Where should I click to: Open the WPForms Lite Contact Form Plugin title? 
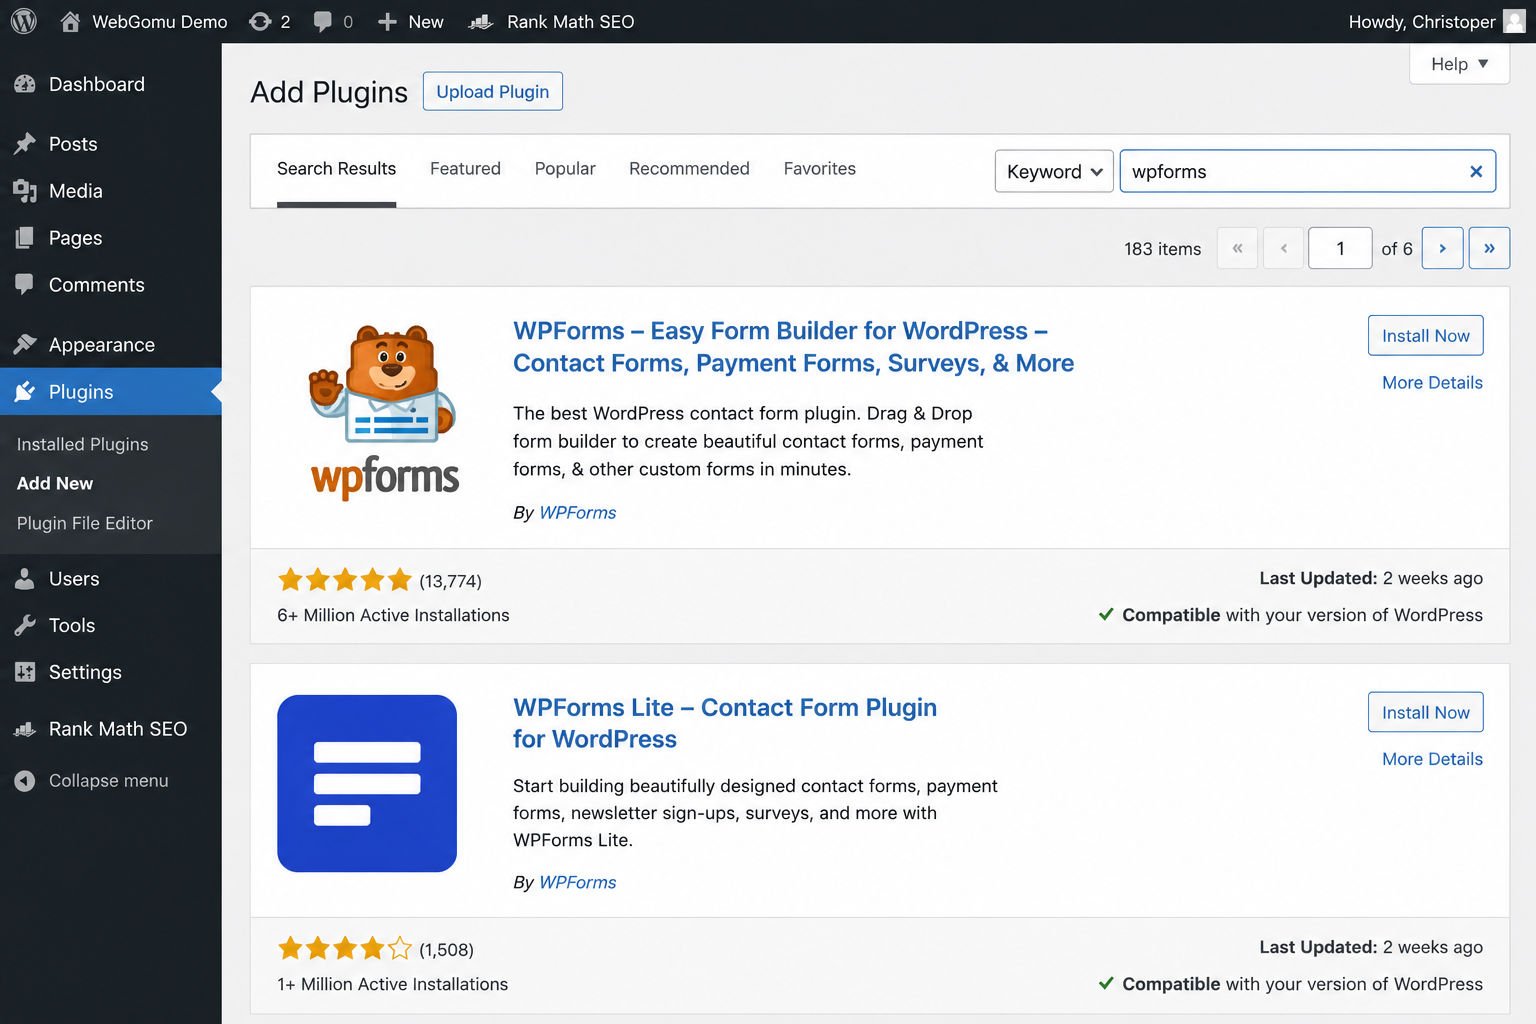point(725,723)
